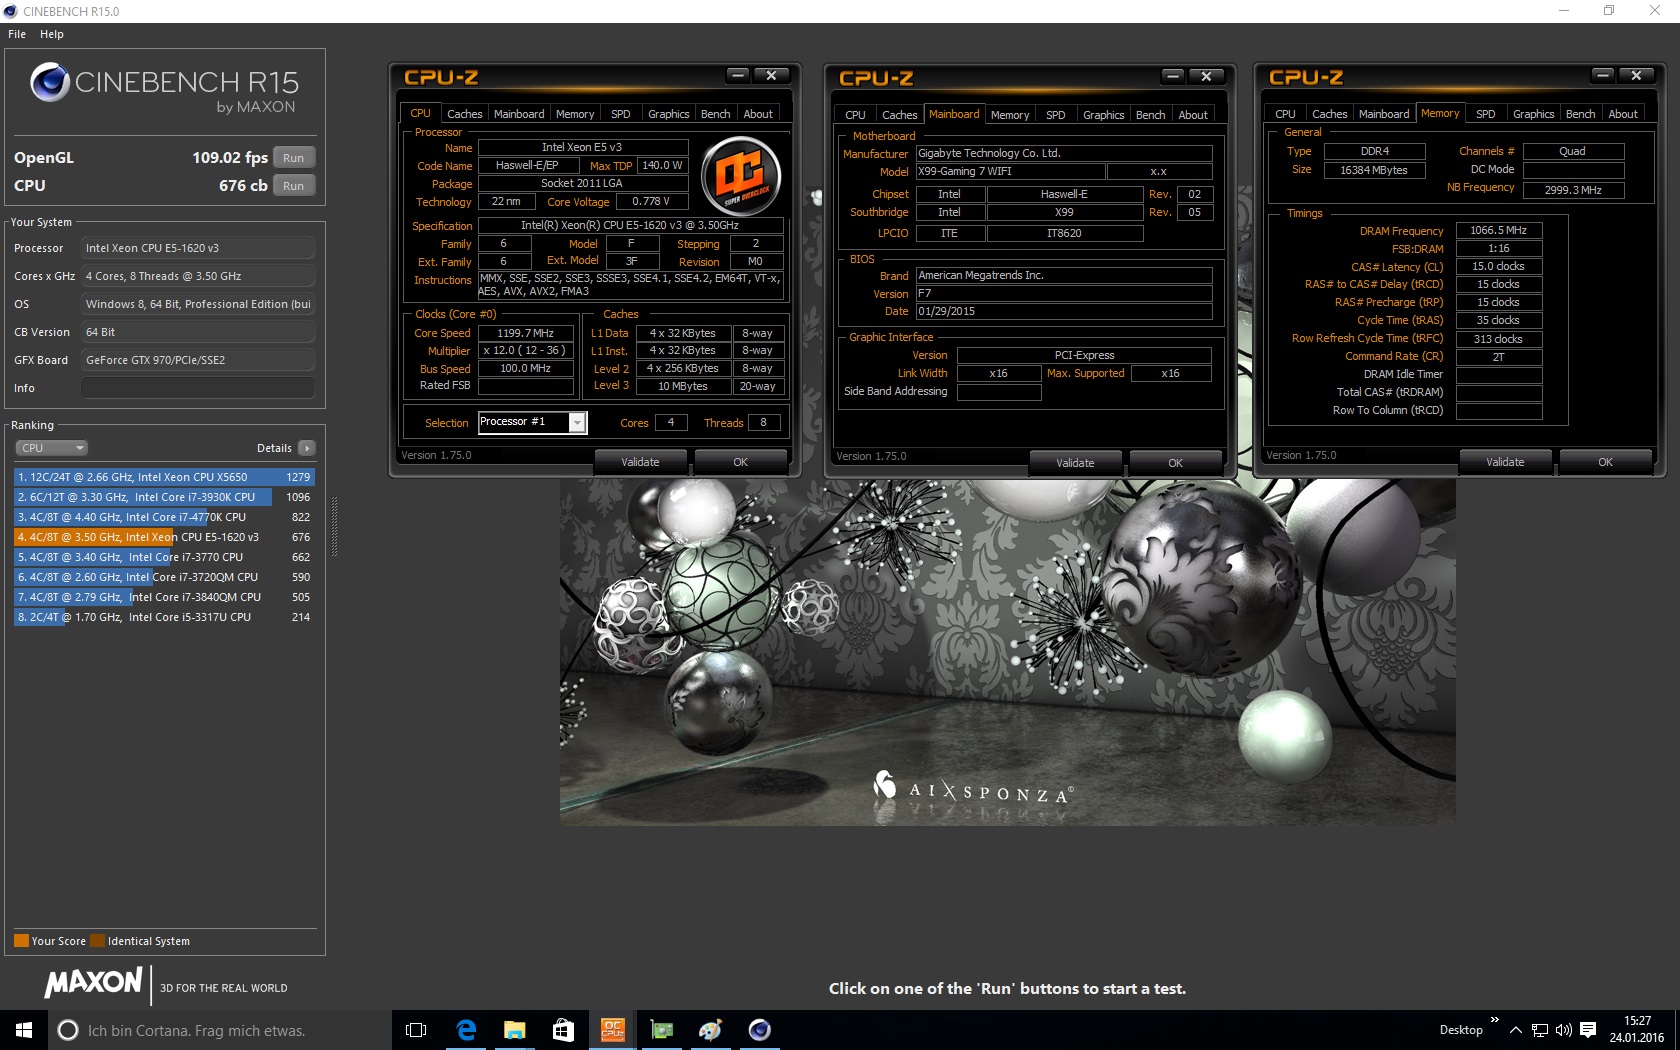Switch to Caches tab in first CPU-Z window

point(464,114)
